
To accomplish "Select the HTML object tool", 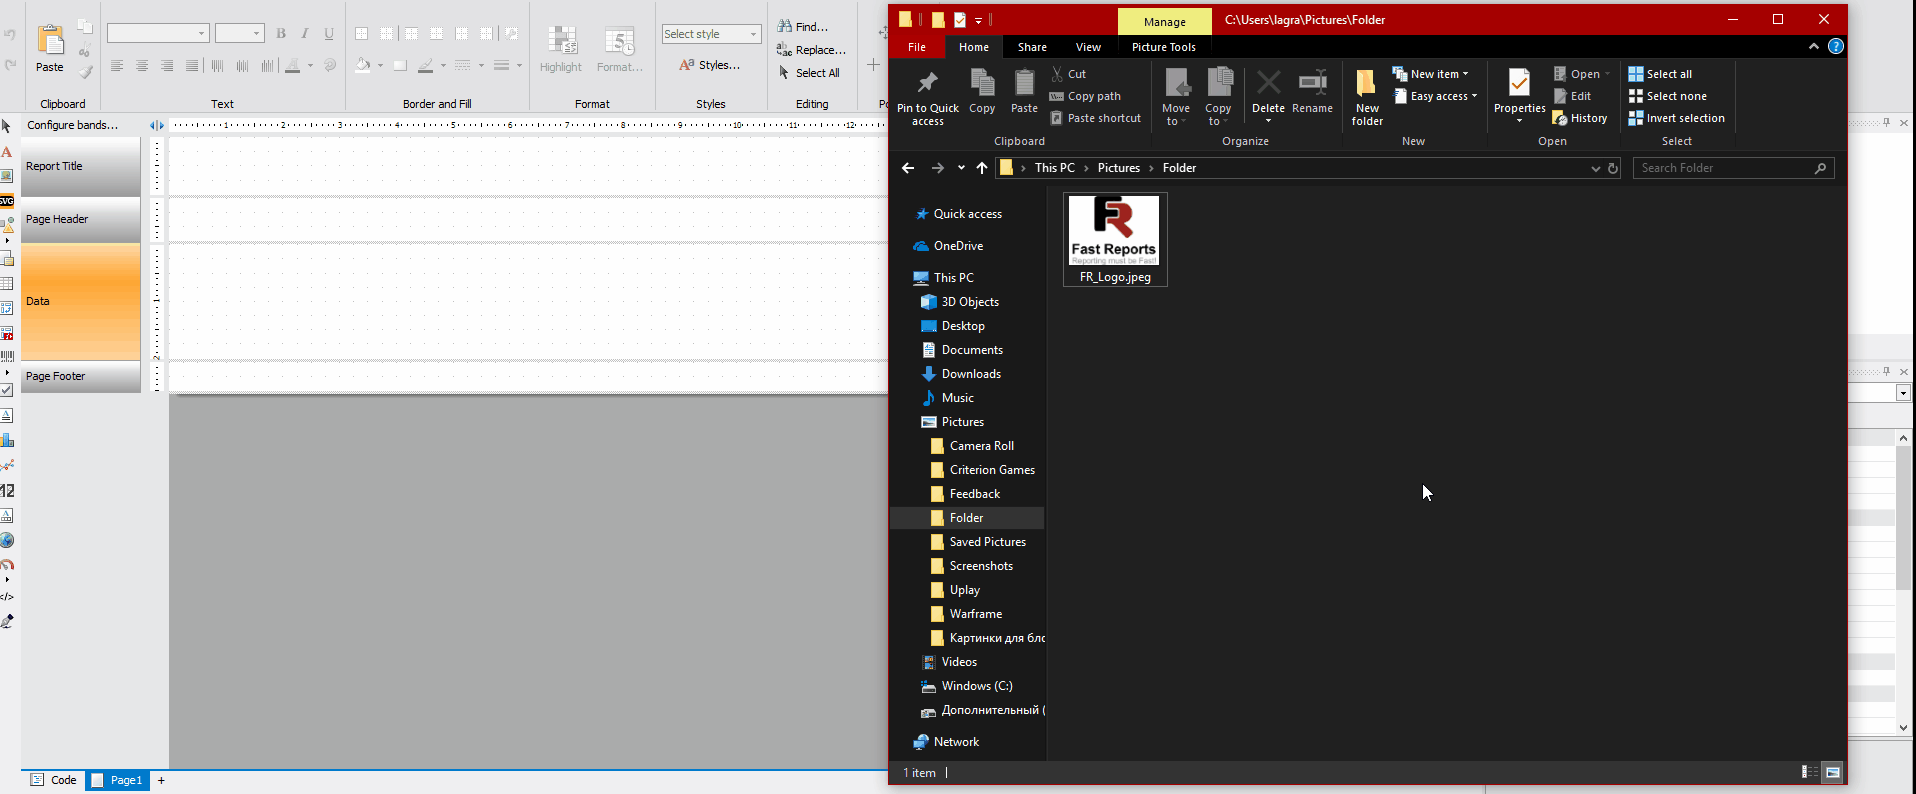I will [6, 597].
